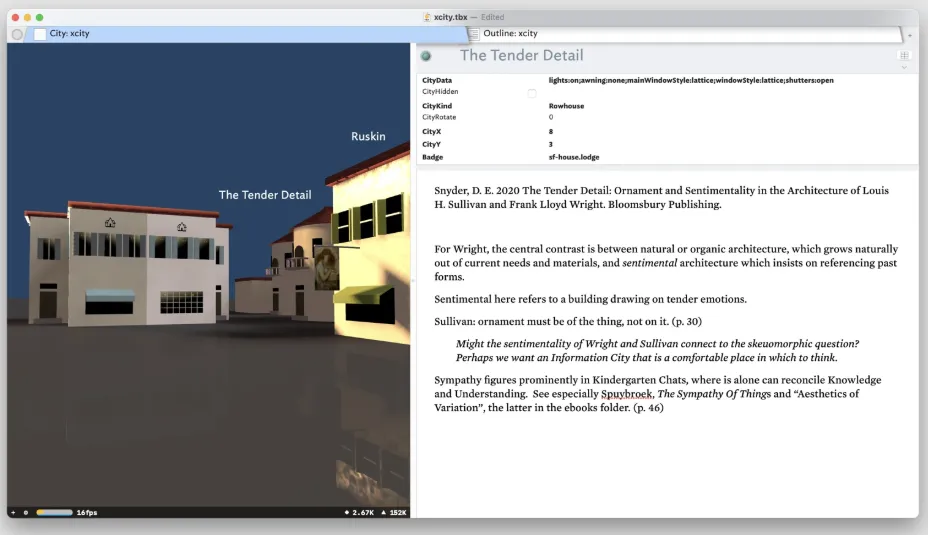Click the blue awning on the rowhouse
The width and height of the screenshot is (928, 535).
click(109, 296)
